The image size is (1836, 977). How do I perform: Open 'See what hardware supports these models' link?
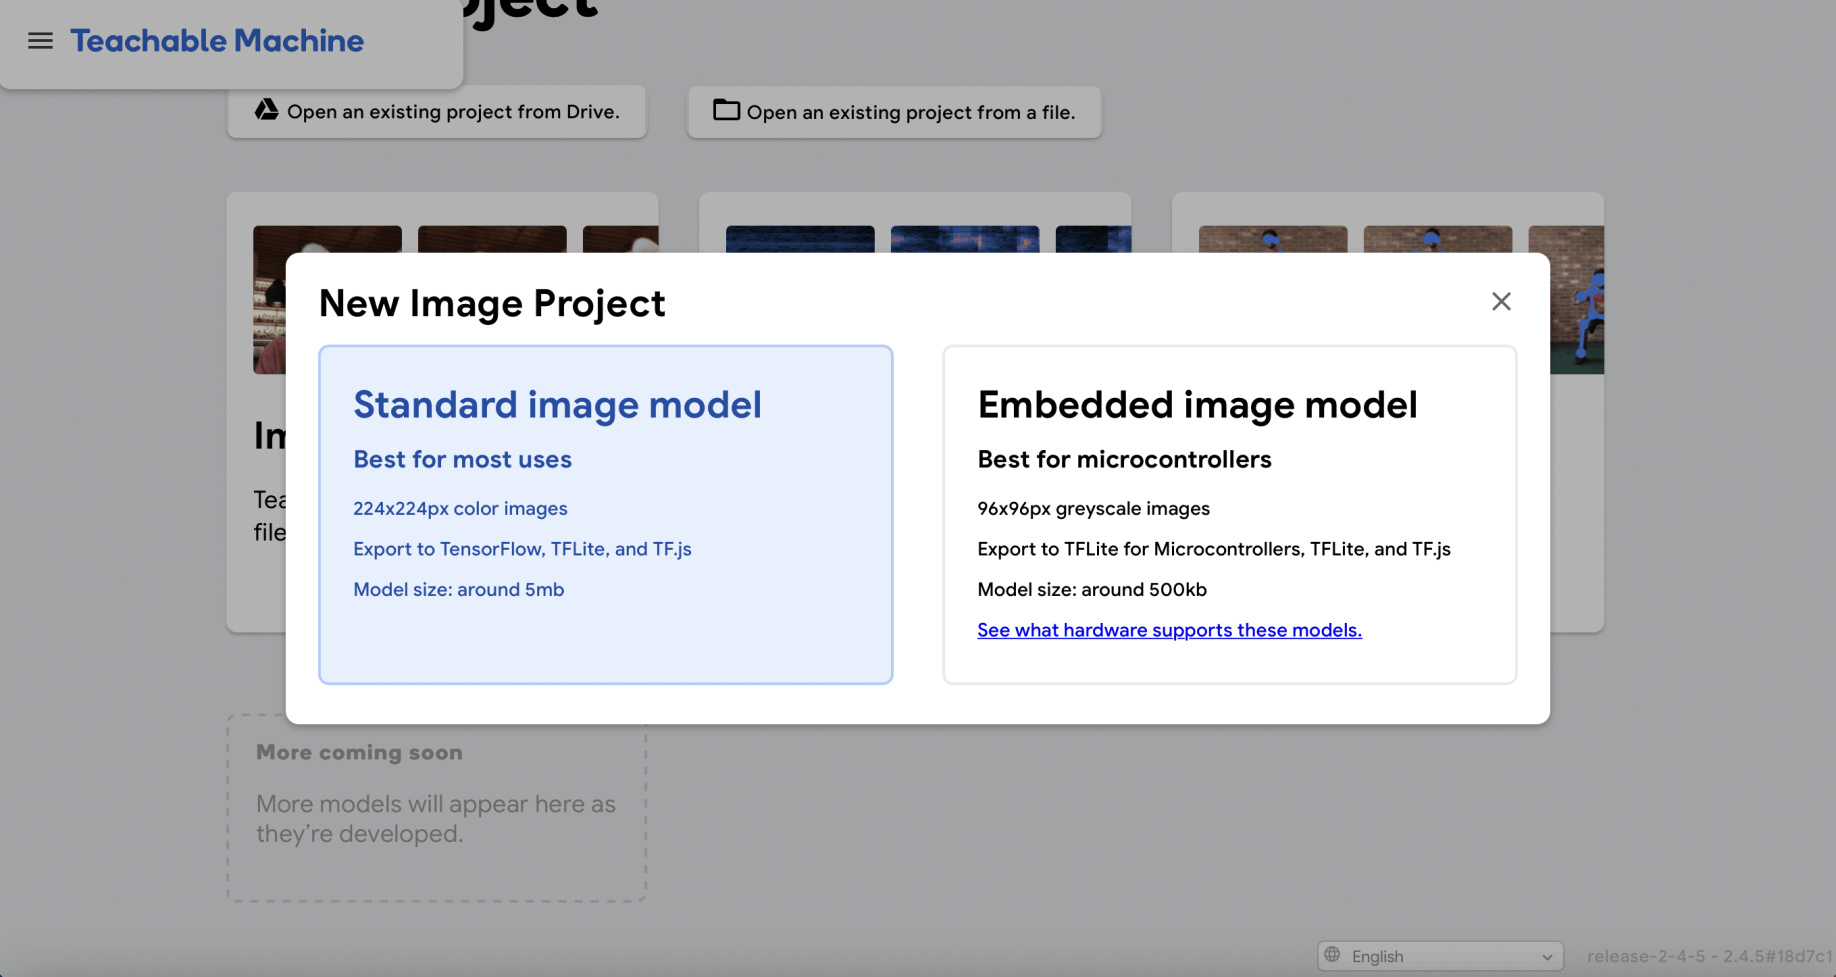(x=1169, y=630)
